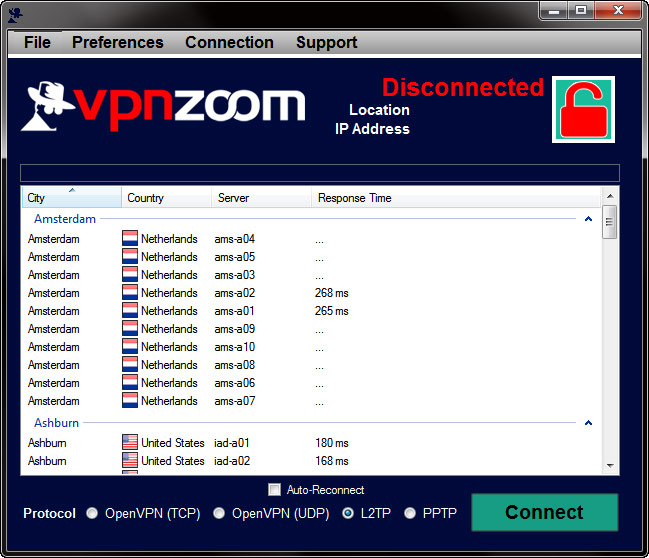
Task: Click the 265 ms response time
Action: point(332,311)
